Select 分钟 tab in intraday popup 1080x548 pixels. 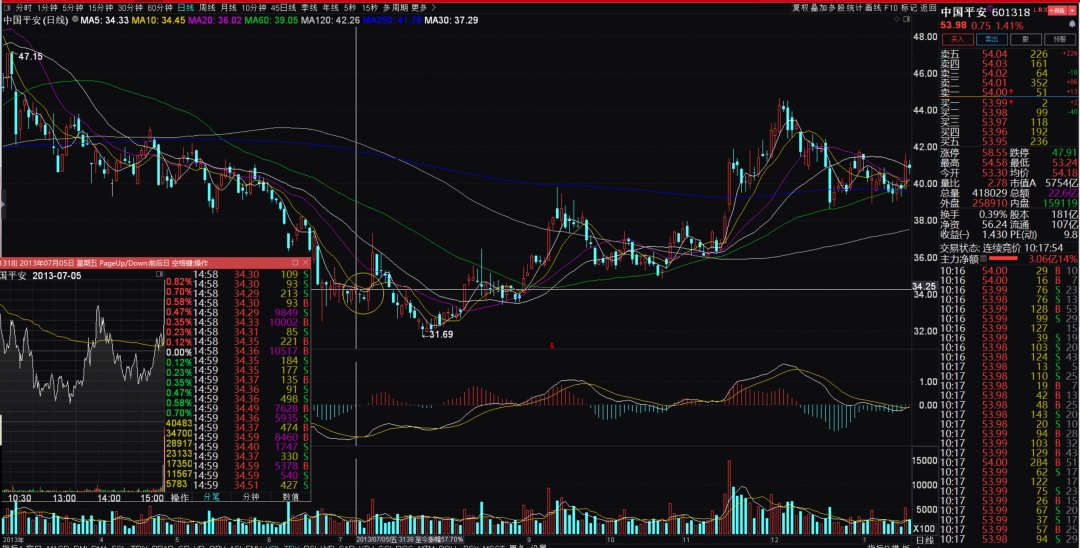[x=251, y=496]
